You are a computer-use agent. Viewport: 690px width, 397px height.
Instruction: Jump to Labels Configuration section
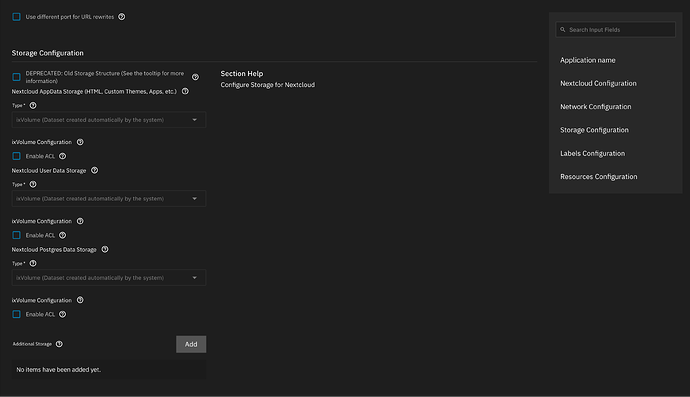click(592, 153)
